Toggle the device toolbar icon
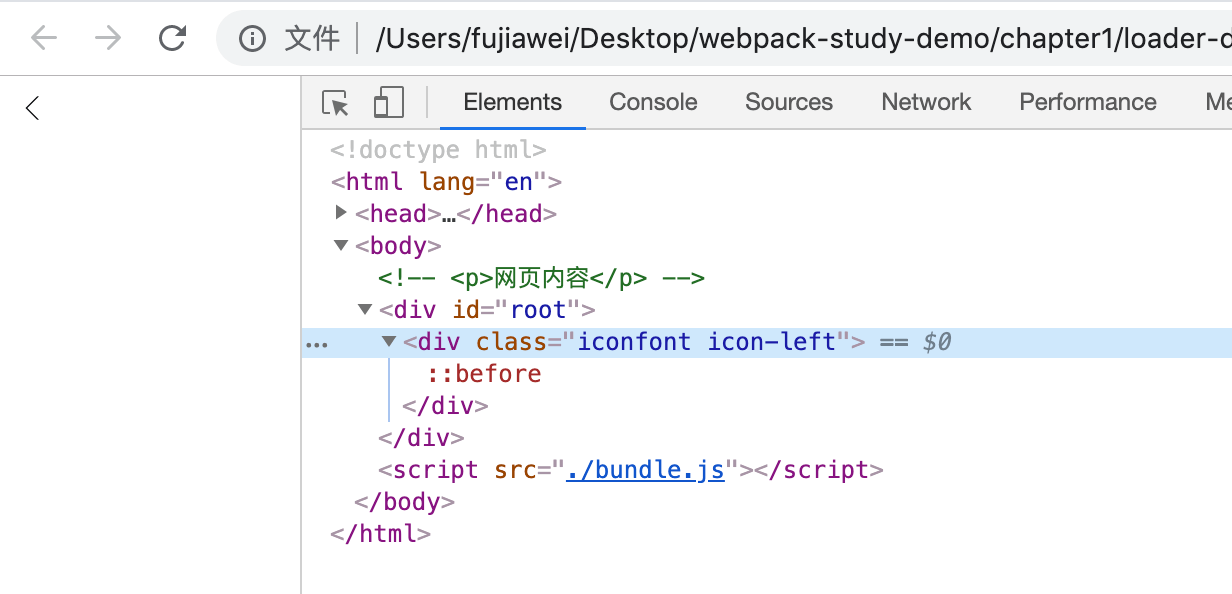The width and height of the screenshot is (1232, 594). point(388,103)
